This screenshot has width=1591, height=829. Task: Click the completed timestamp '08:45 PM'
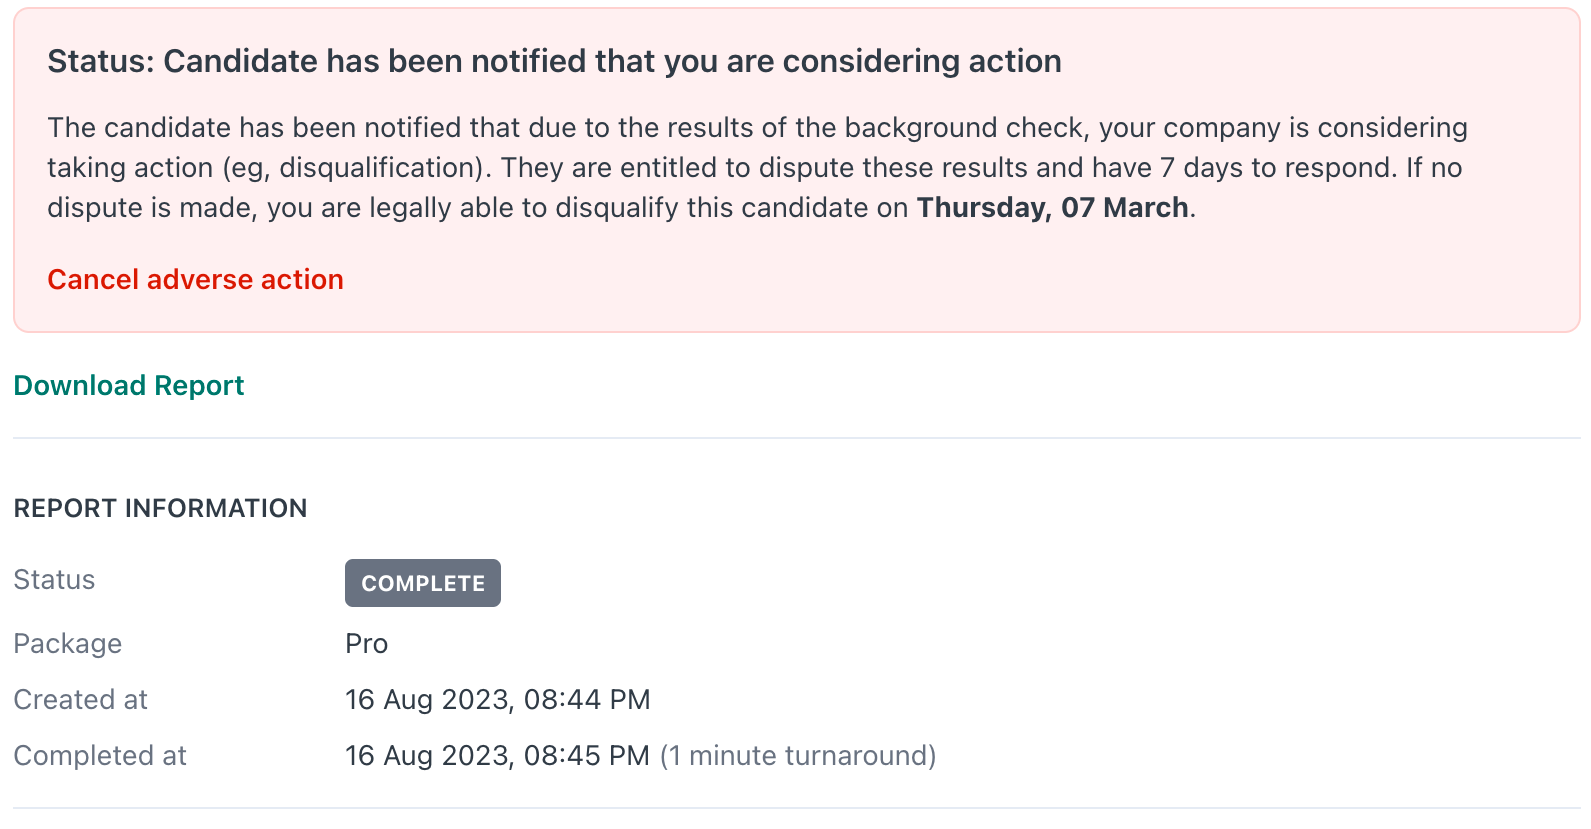587,756
